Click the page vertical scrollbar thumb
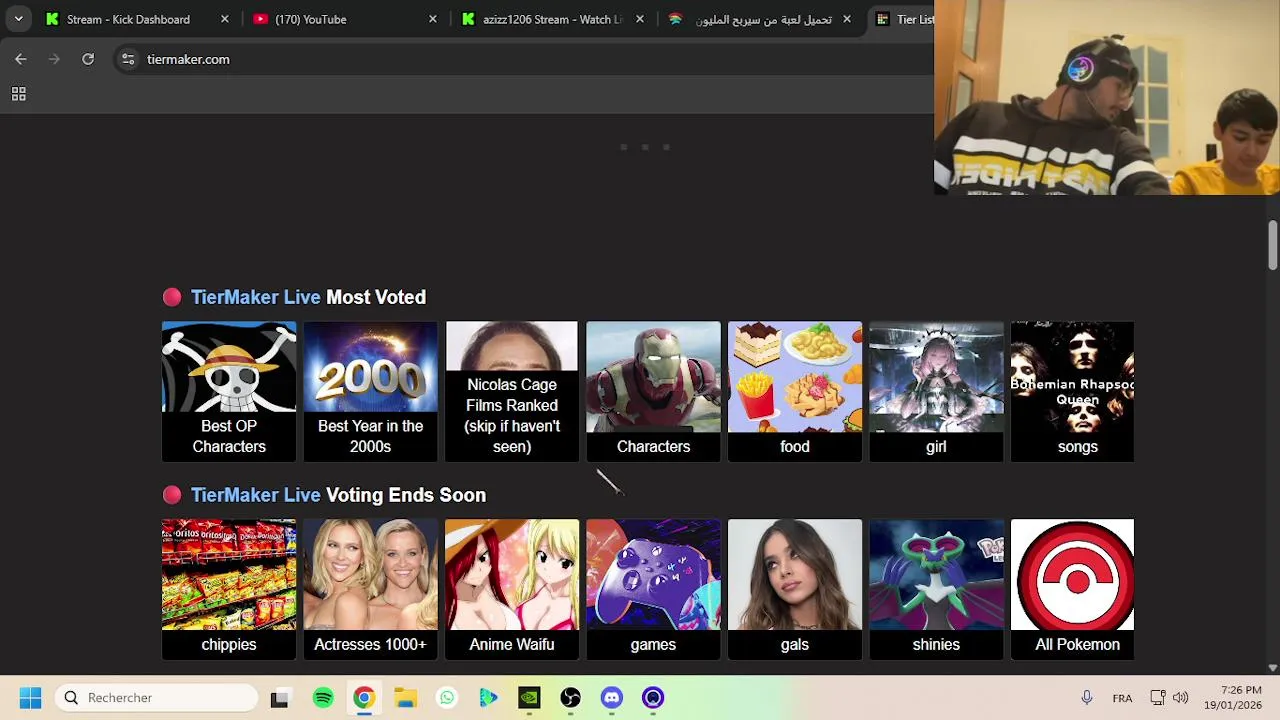1280x720 pixels. 1272,245
